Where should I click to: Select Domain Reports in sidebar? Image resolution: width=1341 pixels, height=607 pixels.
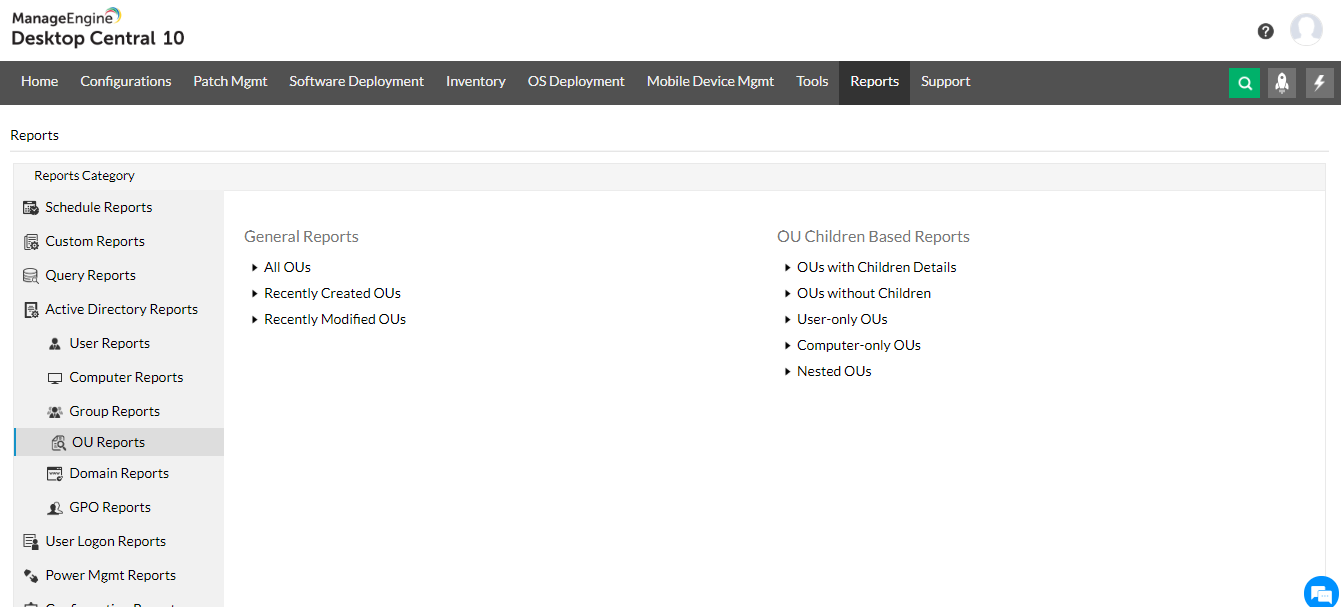coord(119,474)
